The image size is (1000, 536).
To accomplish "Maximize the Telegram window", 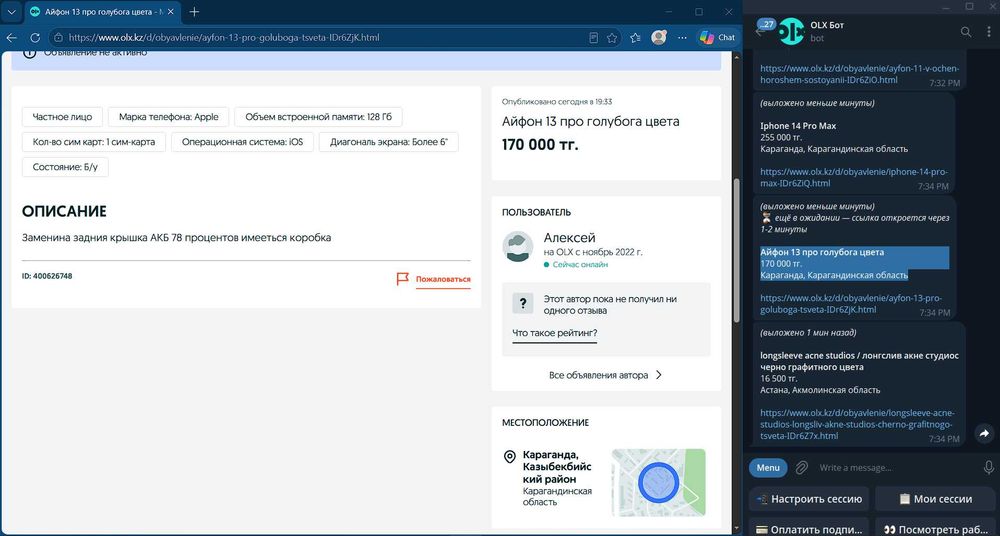I will (x=969, y=6).
